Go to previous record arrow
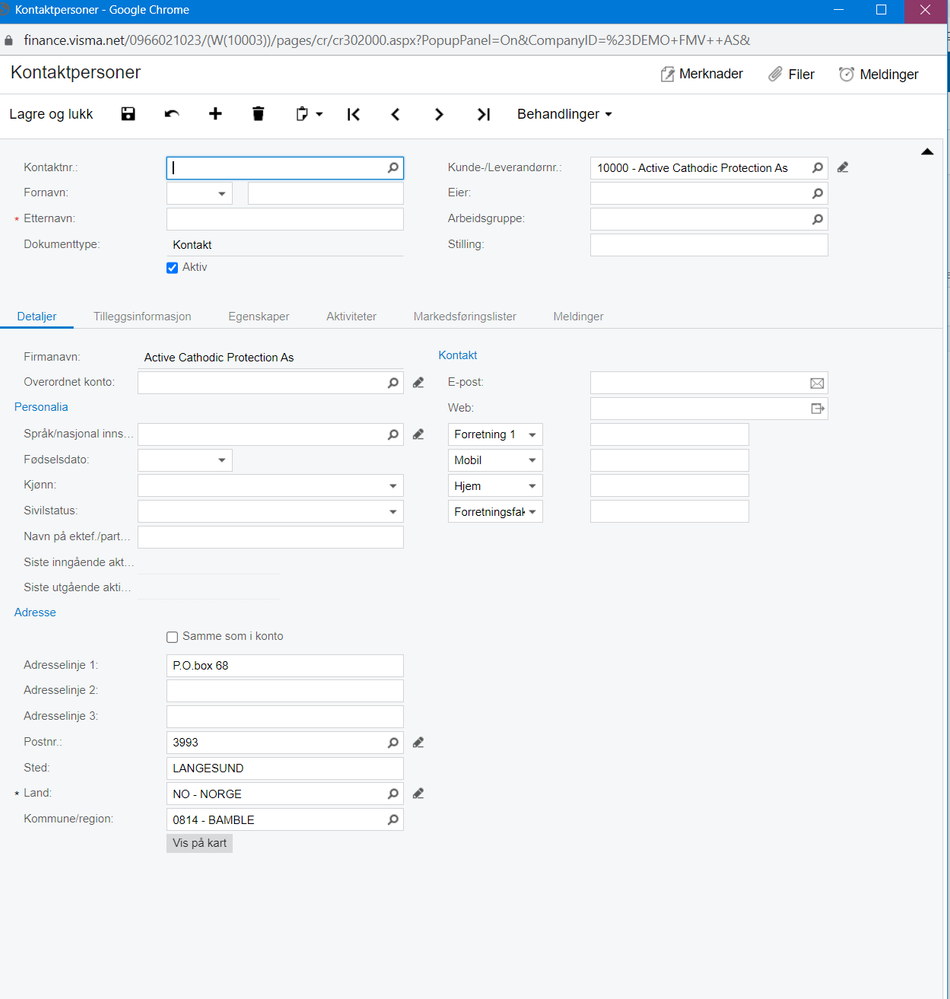The image size is (950, 999). [x=396, y=114]
